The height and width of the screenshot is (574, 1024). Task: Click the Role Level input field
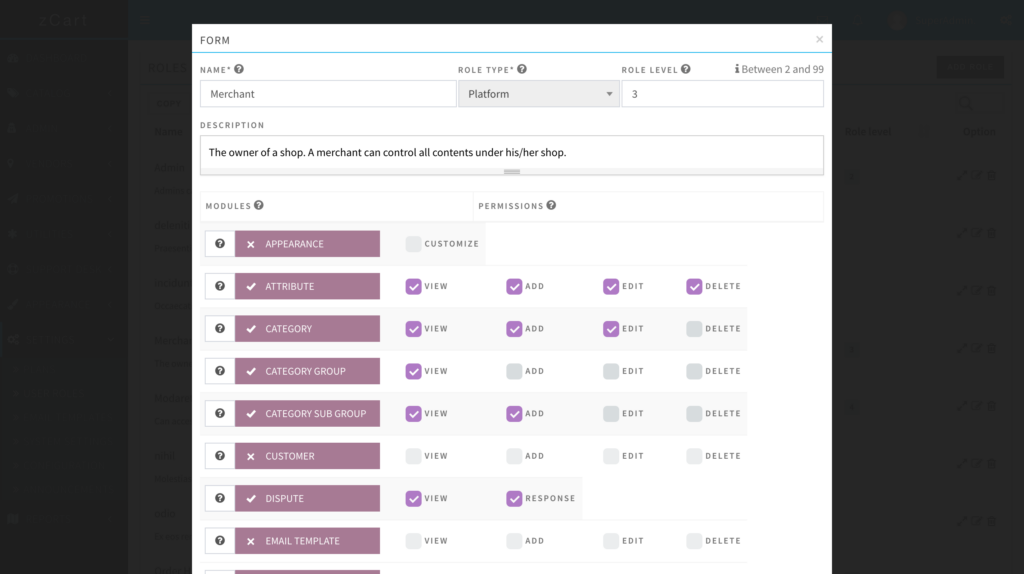pos(722,94)
